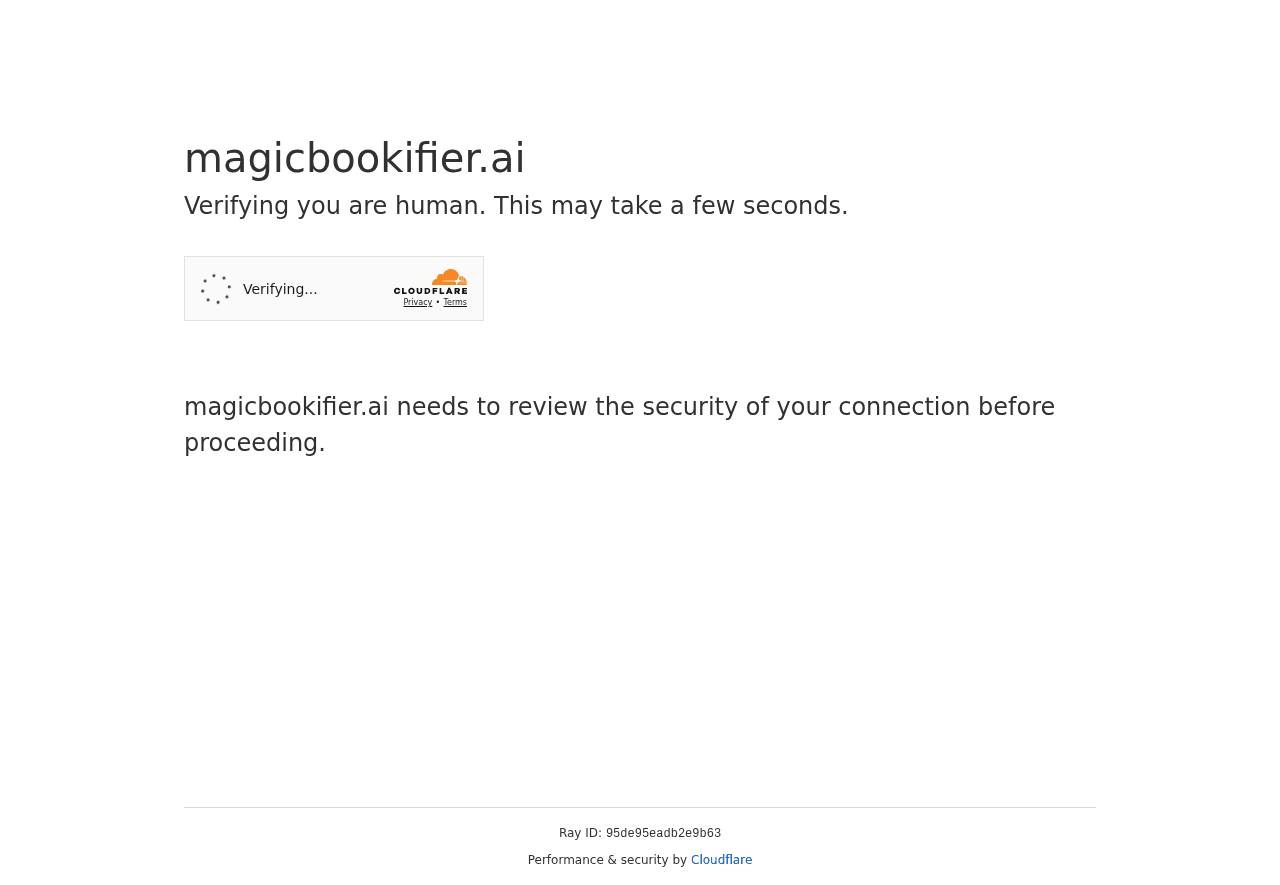Click the Cloudflare wordmark in the challenge widget
This screenshot has width=1280, height=885.
[430, 290]
